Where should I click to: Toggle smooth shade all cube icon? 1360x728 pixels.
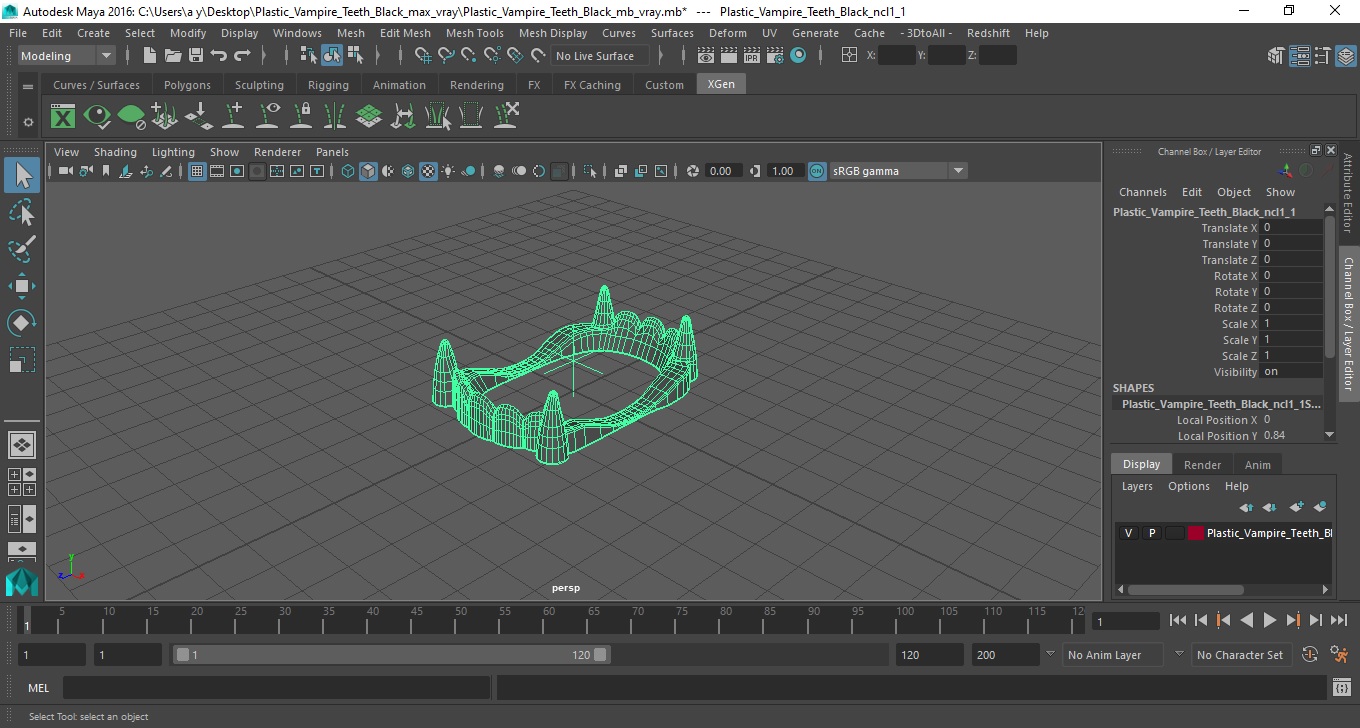368,171
